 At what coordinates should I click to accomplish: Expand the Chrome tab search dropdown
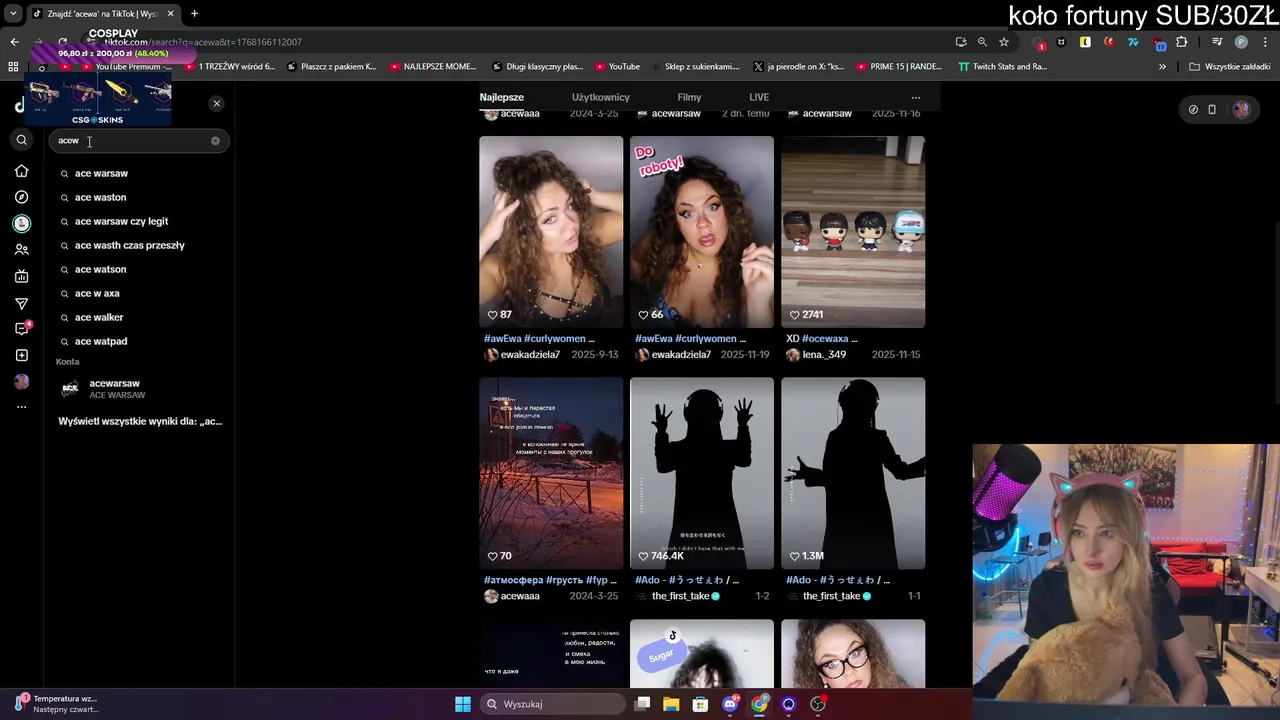click(x=13, y=14)
